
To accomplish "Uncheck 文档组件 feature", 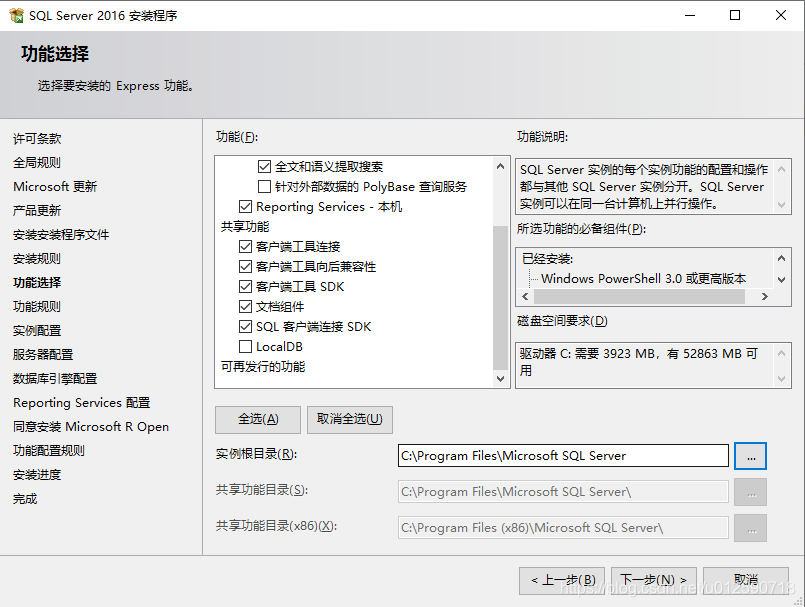I will (x=246, y=307).
